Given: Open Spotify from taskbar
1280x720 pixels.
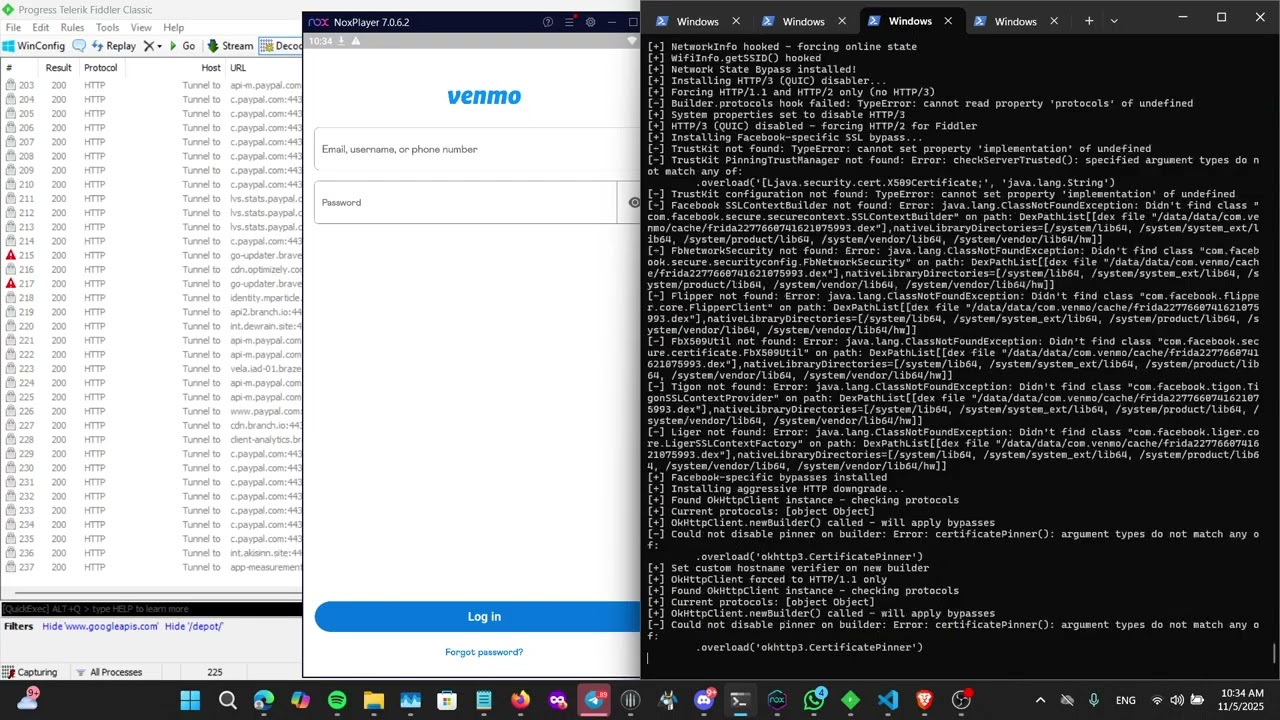Looking at the screenshot, I should pos(337,700).
